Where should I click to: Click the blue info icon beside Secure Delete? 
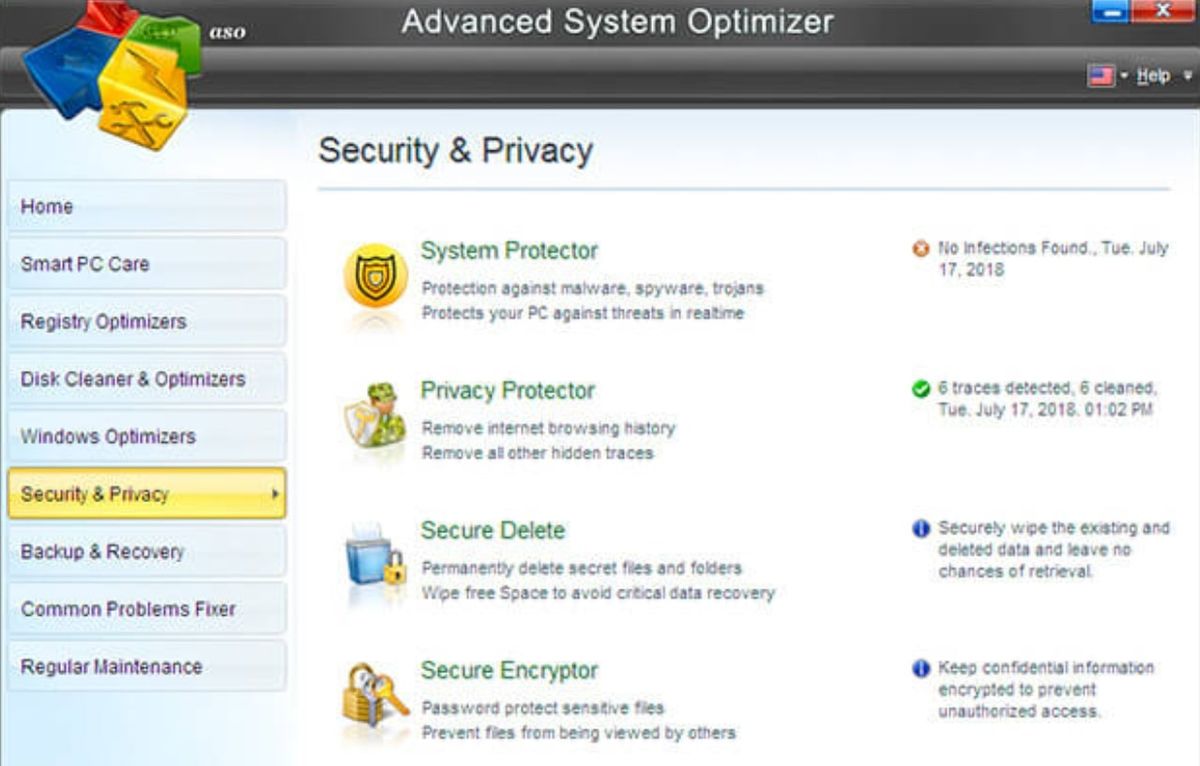921,528
